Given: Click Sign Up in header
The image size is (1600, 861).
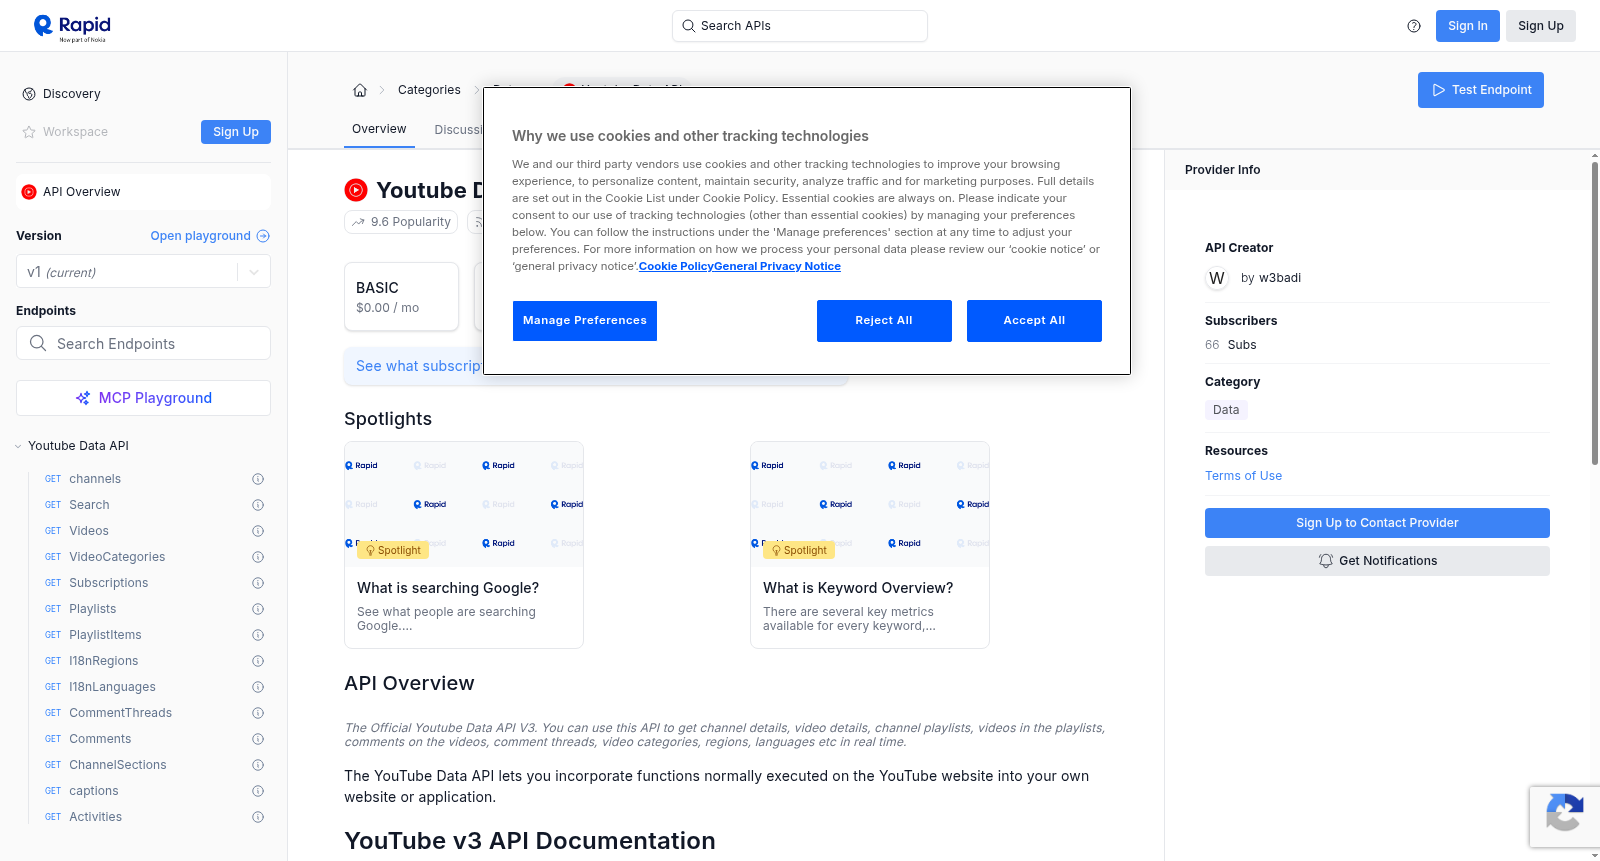Looking at the screenshot, I should (1541, 26).
